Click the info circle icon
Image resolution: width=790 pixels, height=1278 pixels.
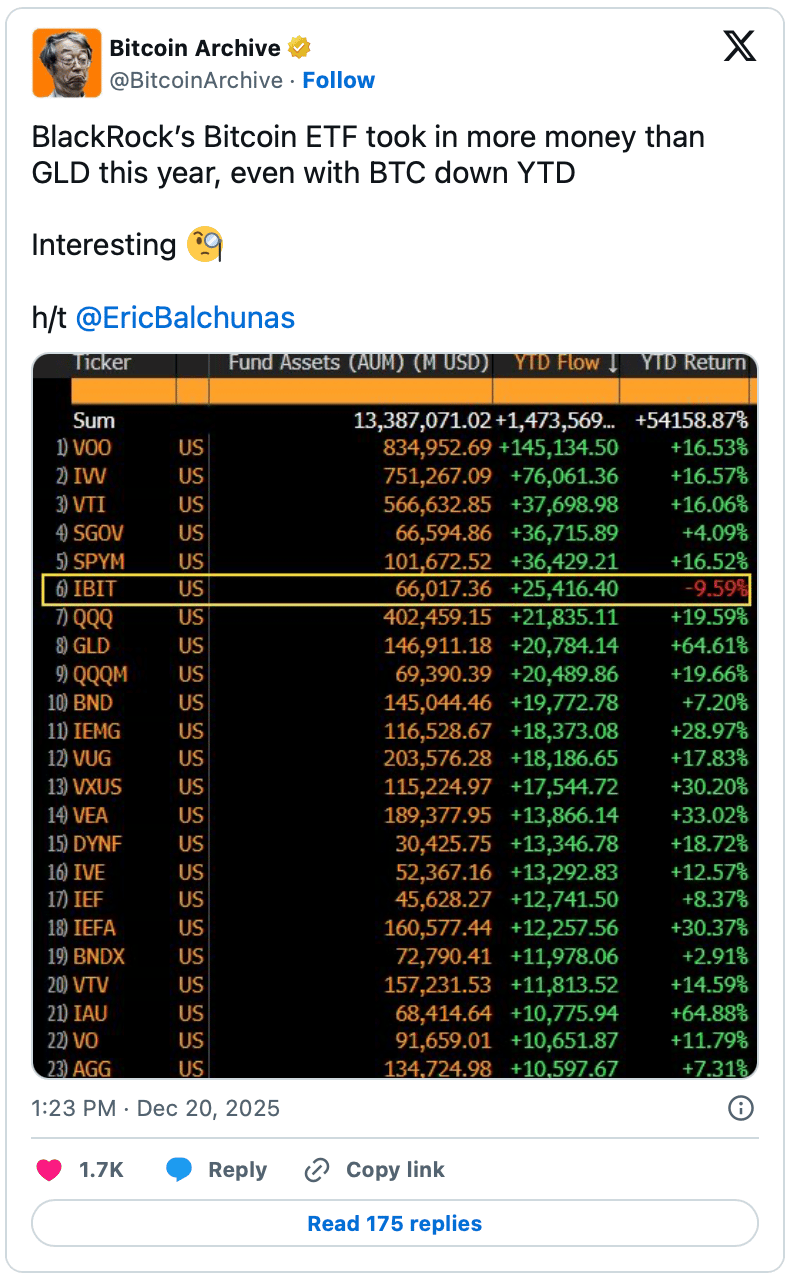[740, 1108]
